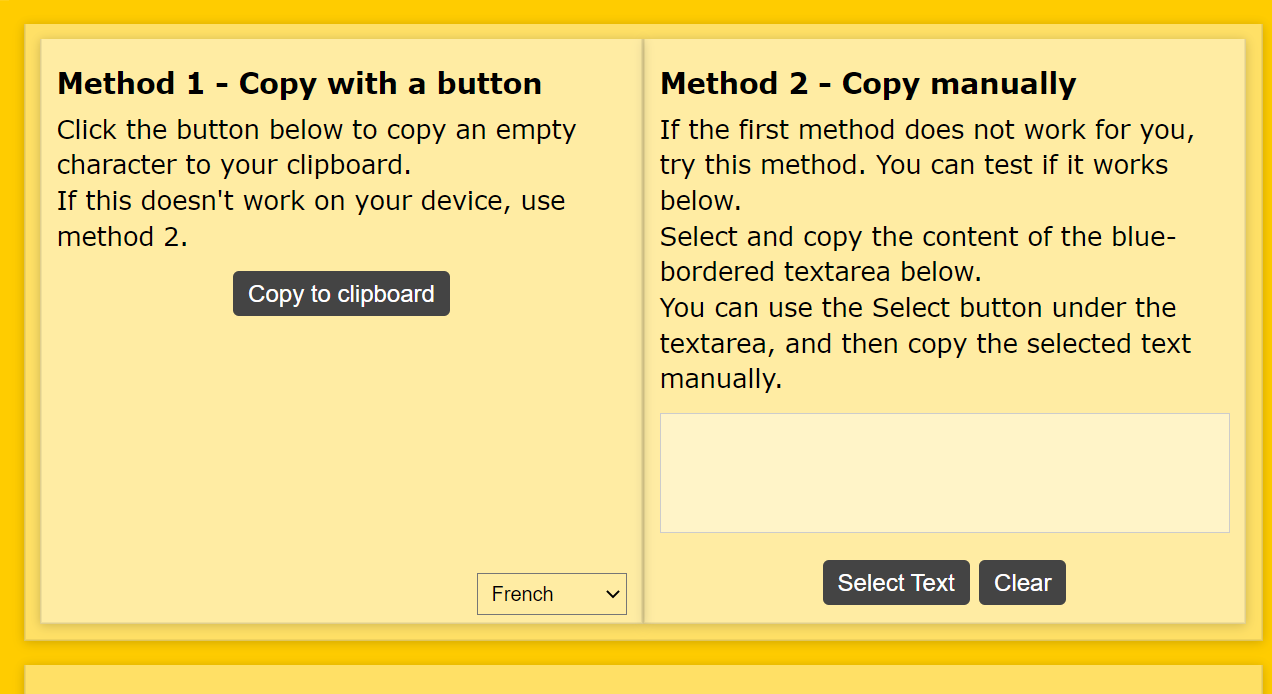The width and height of the screenshot is (1272, 694).
Task: Open the French language dropdown
Action: coord(551,594)
